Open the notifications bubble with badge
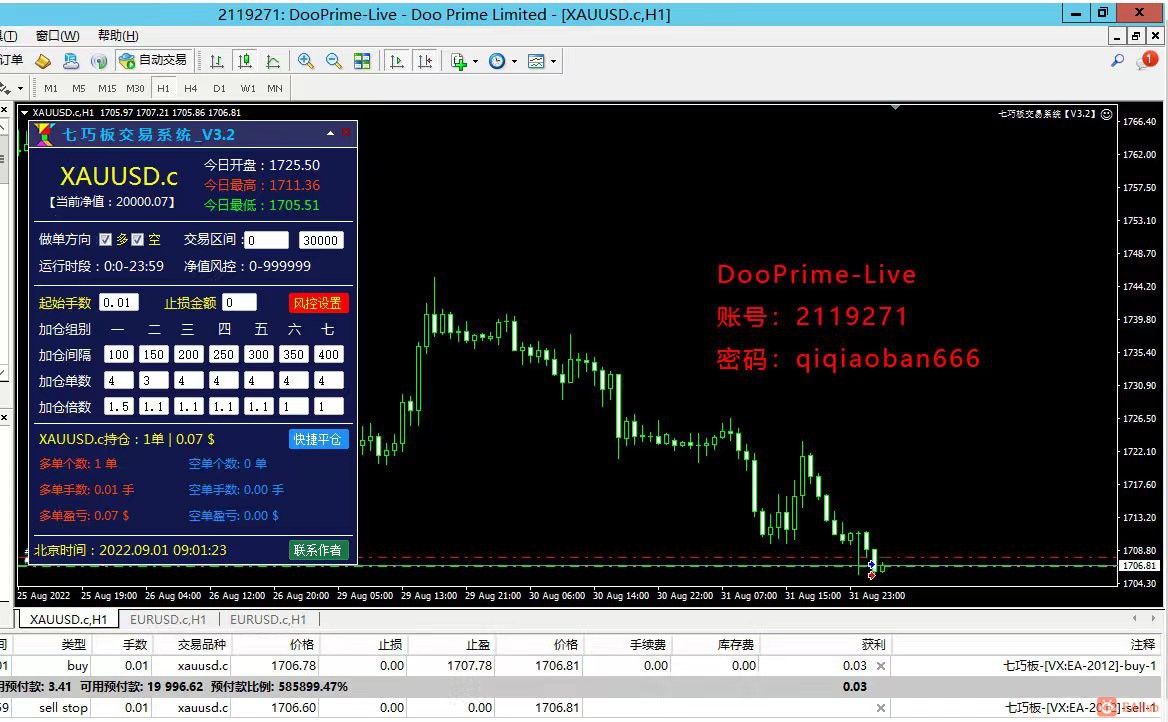Viewport: 1168px width, 722px height. pos(1146,60)
